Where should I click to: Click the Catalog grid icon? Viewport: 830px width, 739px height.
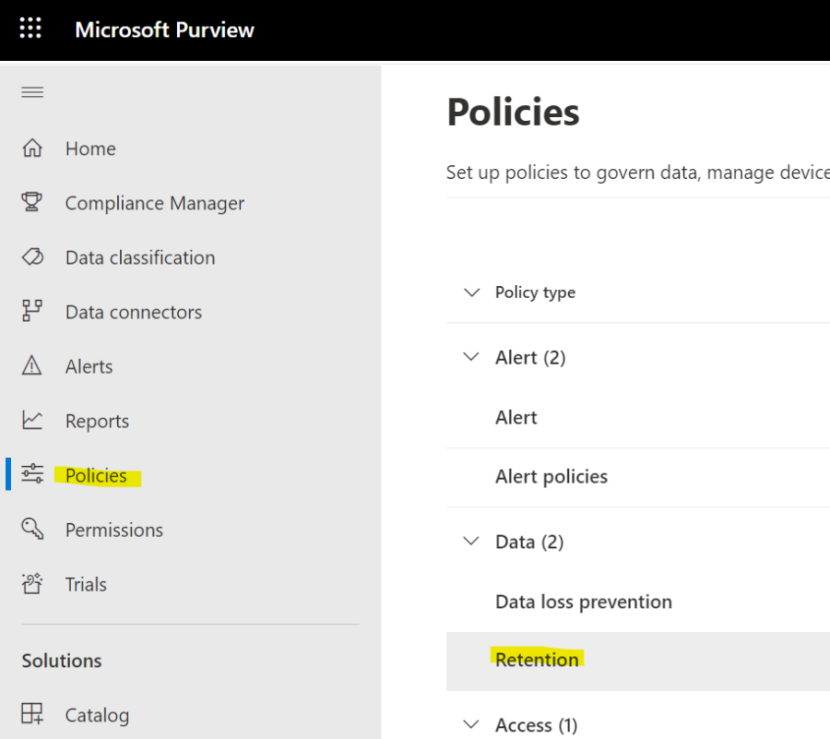coord(32,714)
